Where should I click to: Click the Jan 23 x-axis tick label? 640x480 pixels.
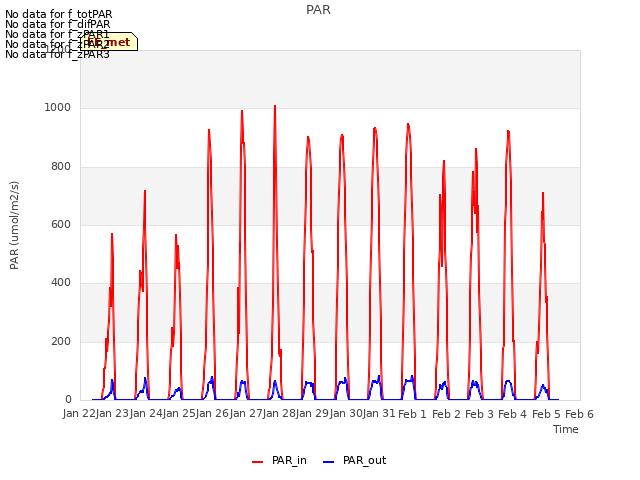coord(112,414)
